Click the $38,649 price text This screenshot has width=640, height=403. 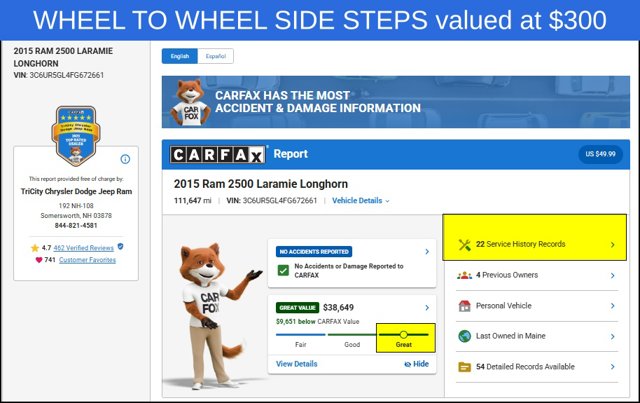pos(338,307)
